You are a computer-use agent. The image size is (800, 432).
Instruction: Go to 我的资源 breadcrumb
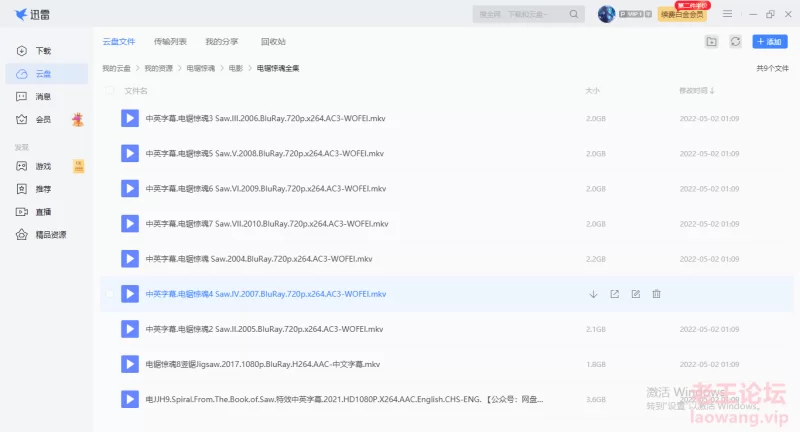[x=159, y=68]
